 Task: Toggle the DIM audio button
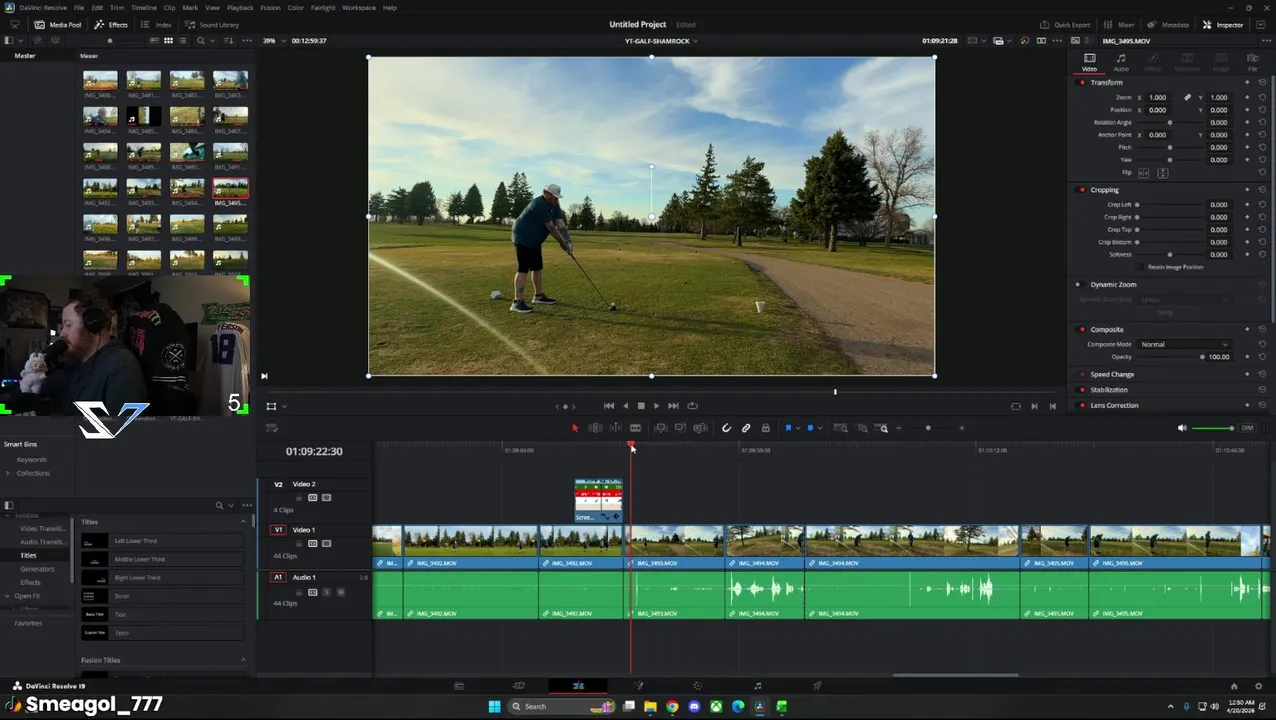(1247, 428)
